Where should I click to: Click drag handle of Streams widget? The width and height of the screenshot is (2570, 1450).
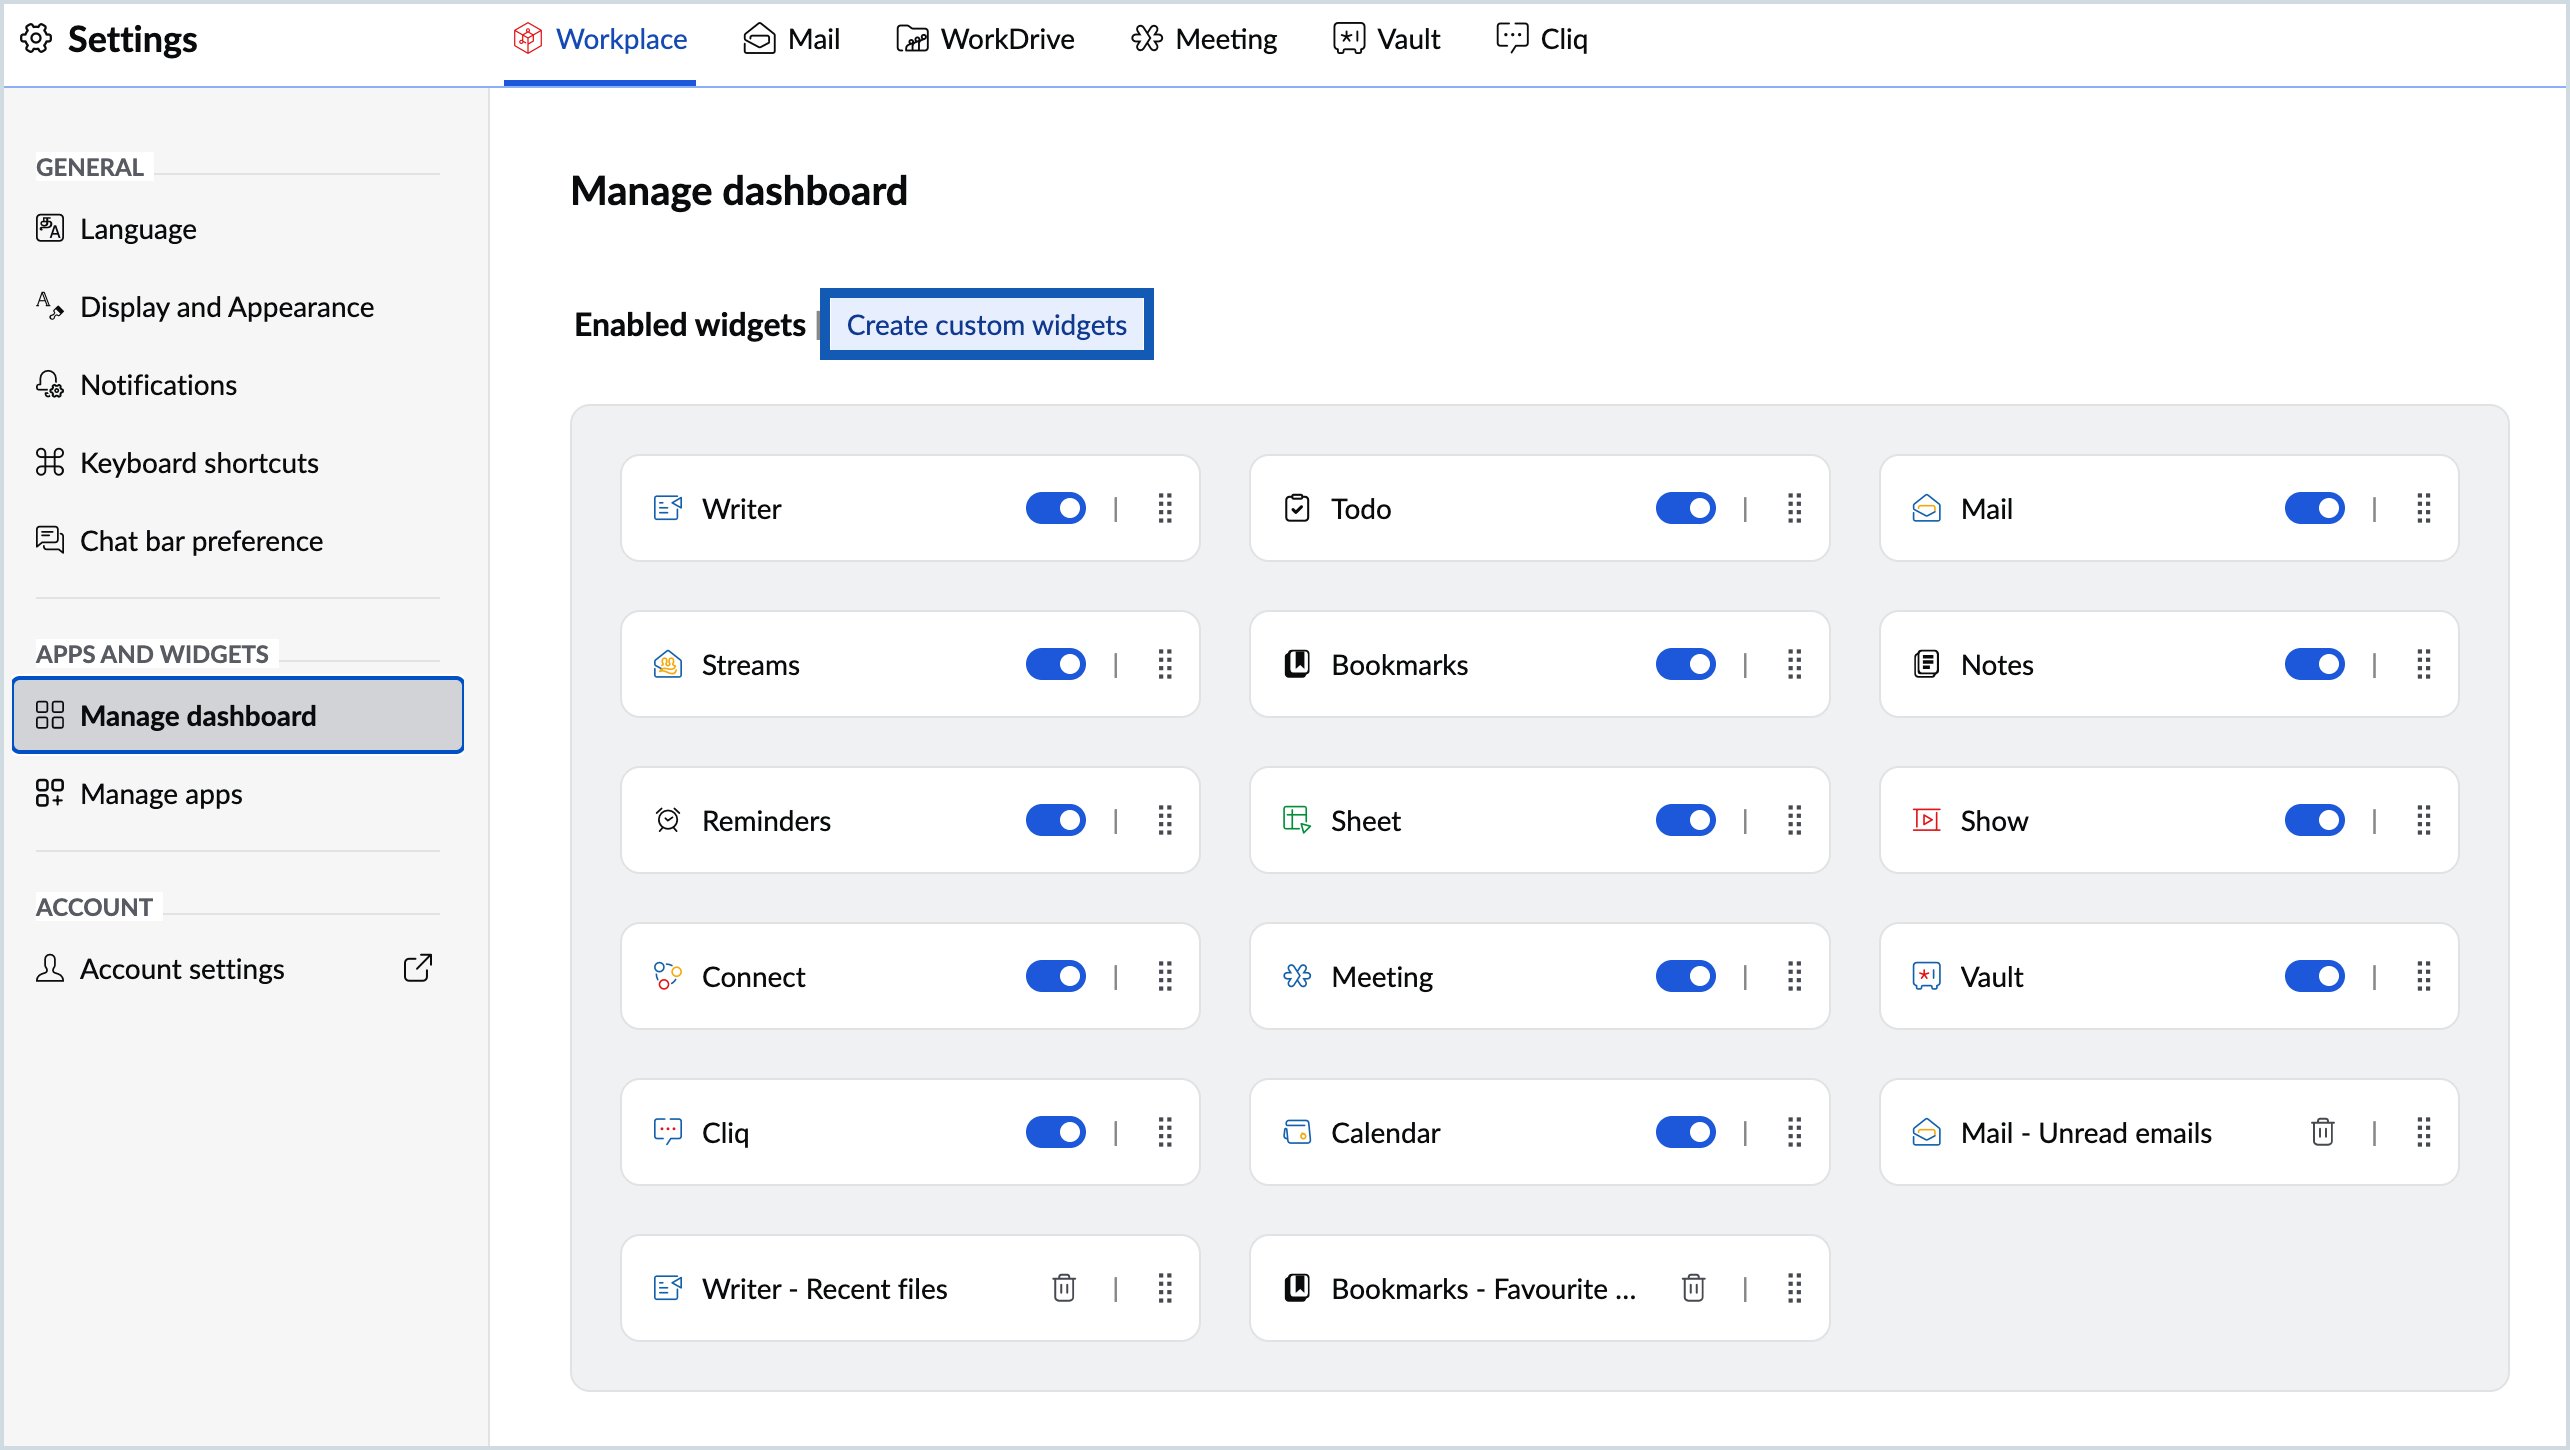pos(1165,664)
